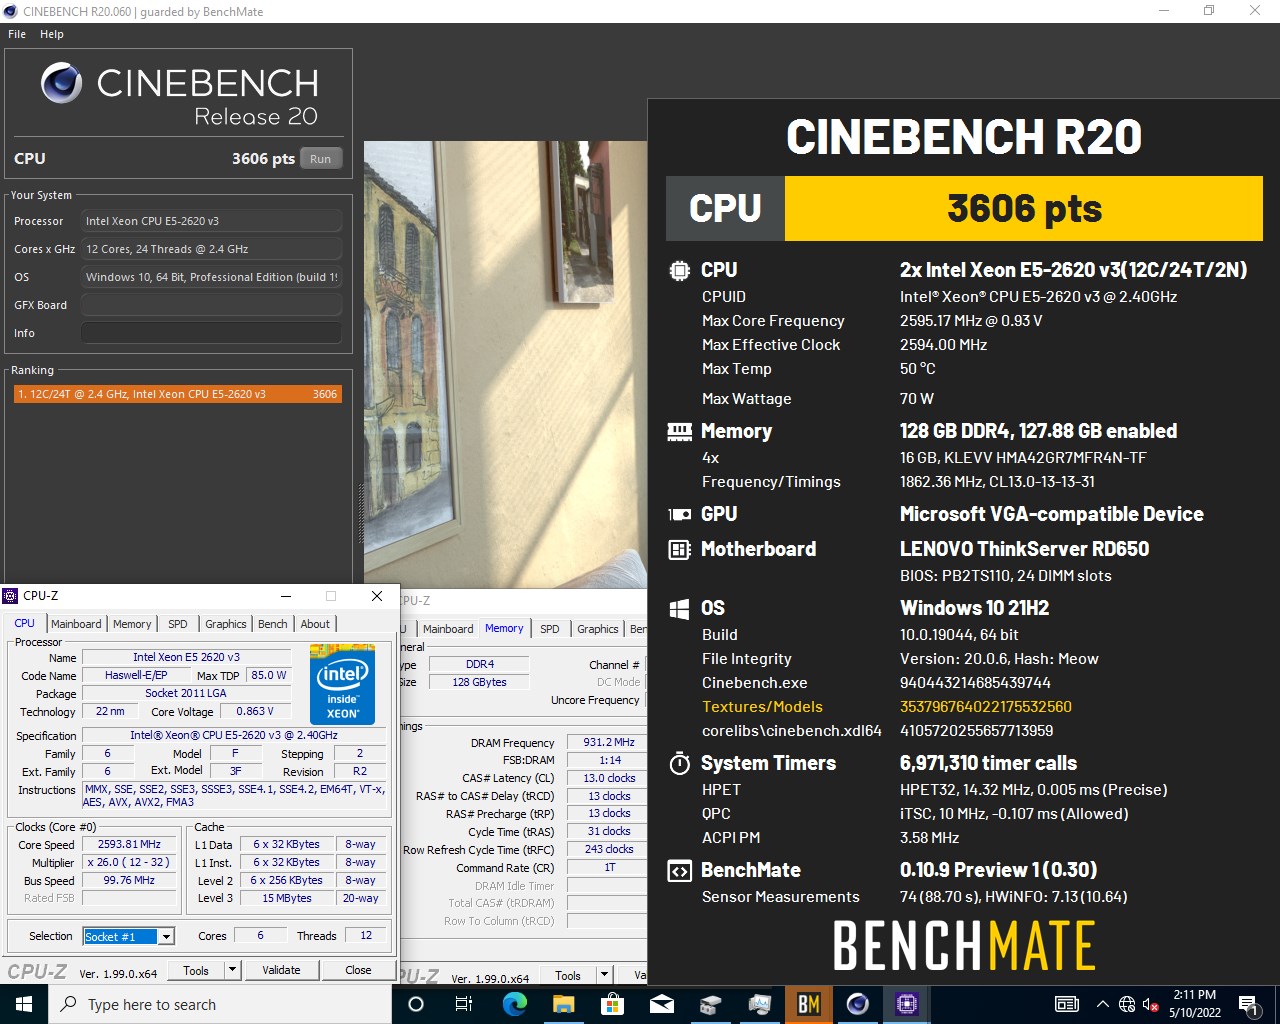Click the Processor field Intel Xeon CPU E5-2620 v3

tap(211, 221)
